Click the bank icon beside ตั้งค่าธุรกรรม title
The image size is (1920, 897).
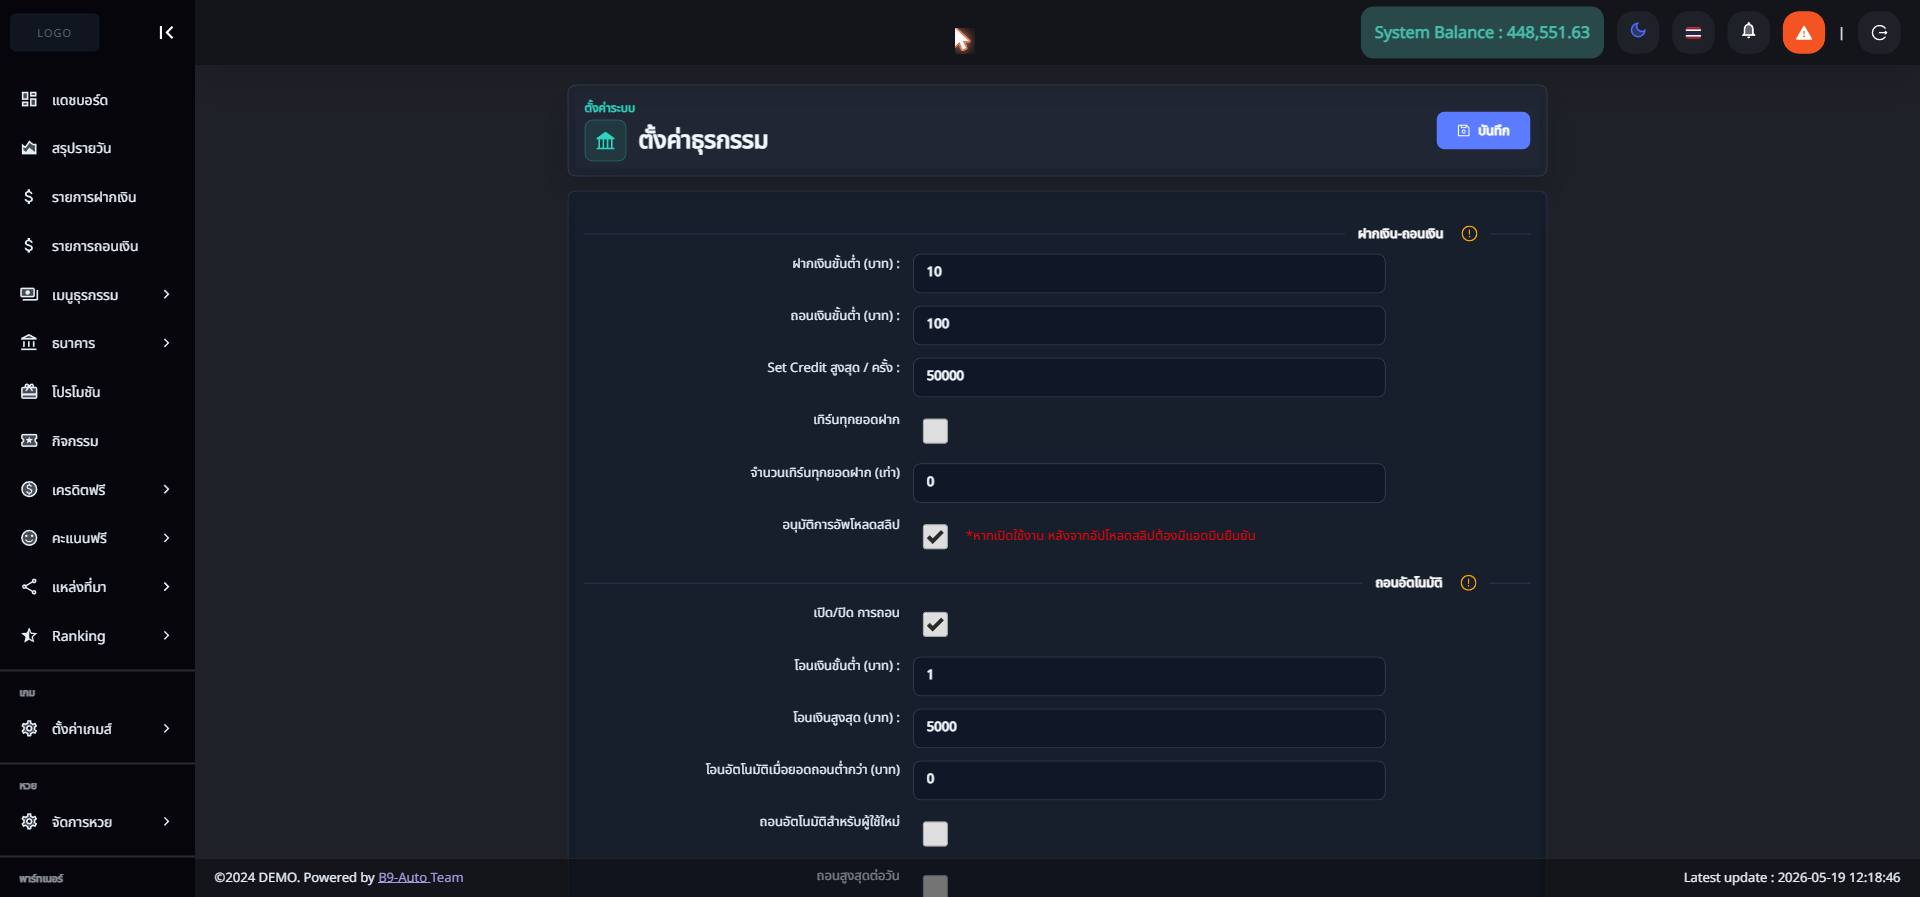[605, 141]
